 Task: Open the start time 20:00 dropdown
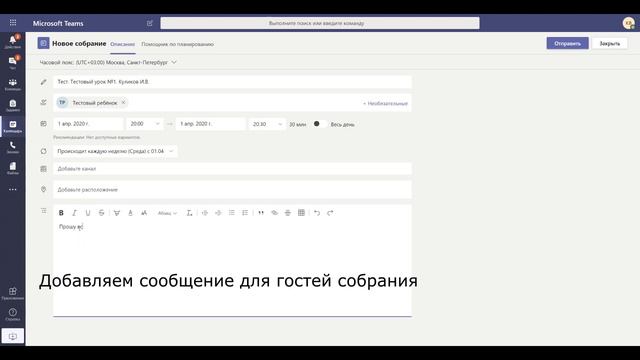(144, 124)
